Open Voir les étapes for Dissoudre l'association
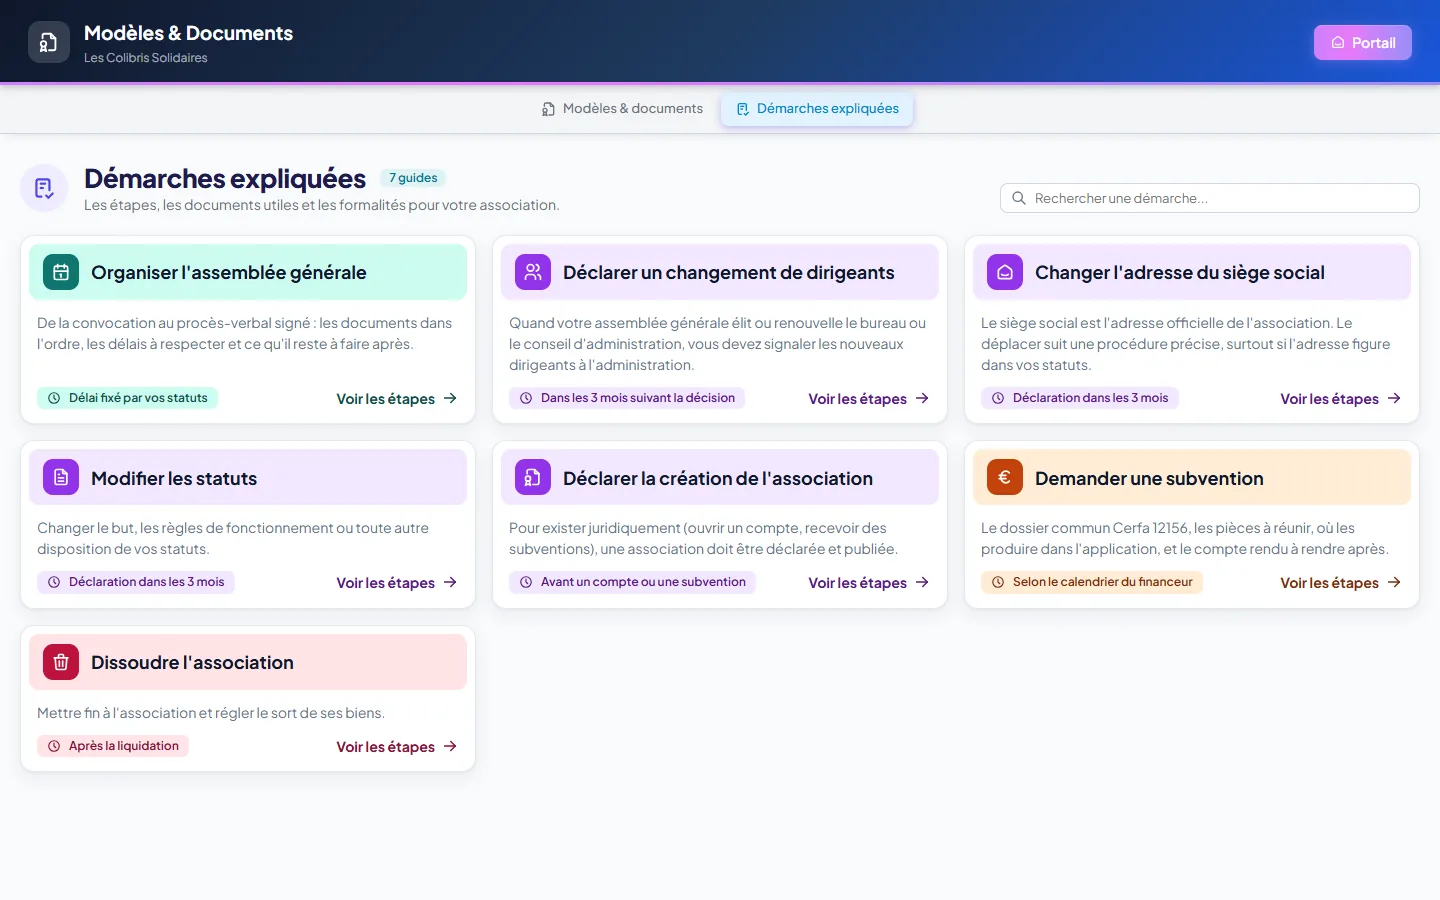The width and height of the screenshot is (1440, 900). (397, 747)
